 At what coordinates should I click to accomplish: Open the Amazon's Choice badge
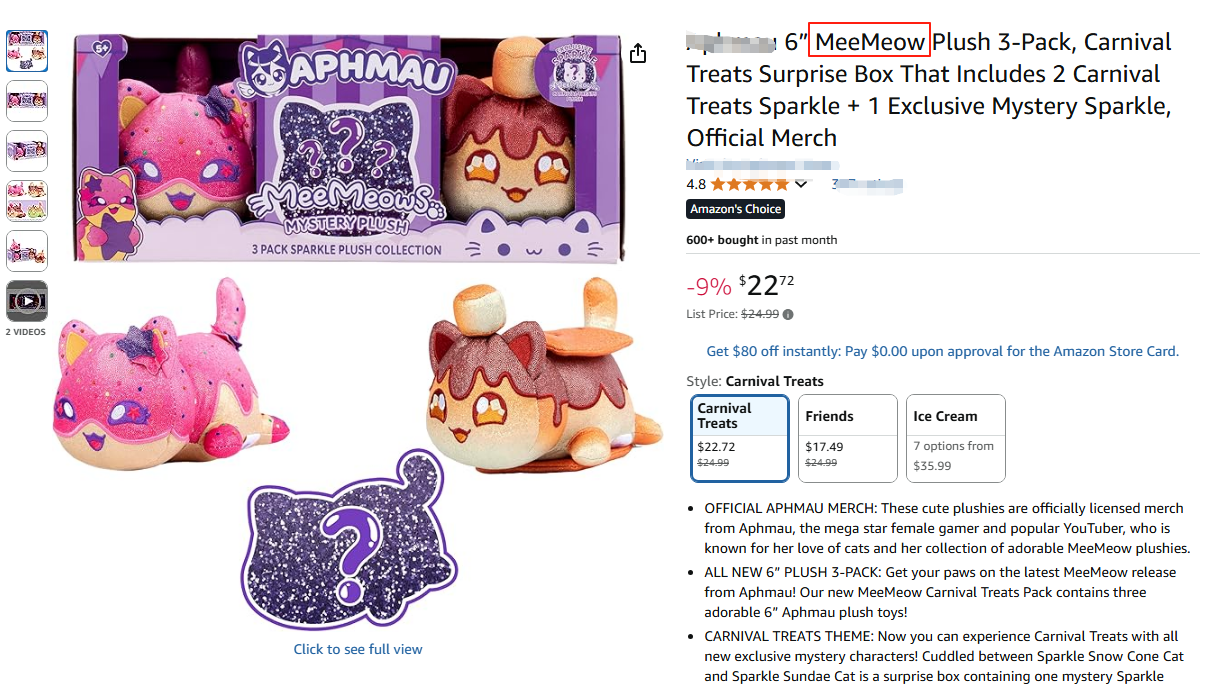coord(735,209)
